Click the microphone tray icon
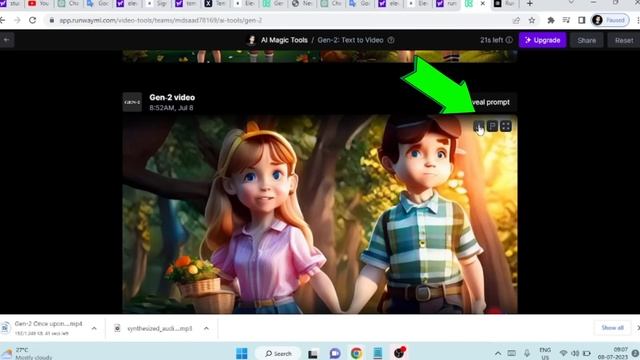This screenshot has height=360, width=640. click(x=527, y=353)
